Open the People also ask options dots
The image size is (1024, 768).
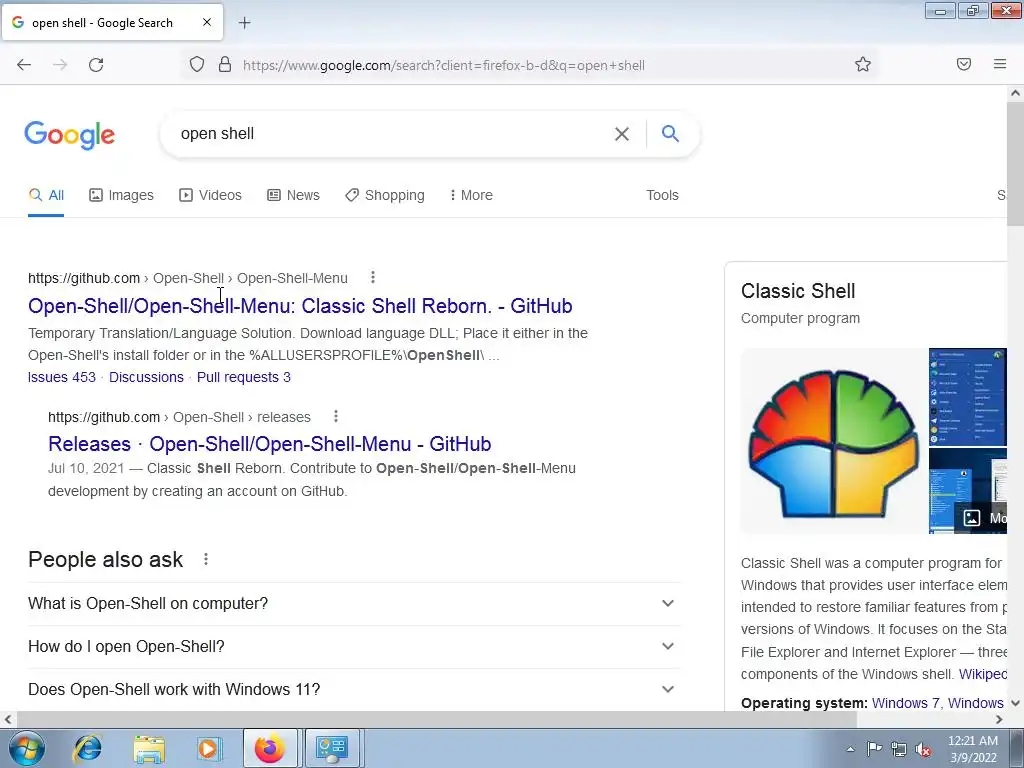(206, 559)
